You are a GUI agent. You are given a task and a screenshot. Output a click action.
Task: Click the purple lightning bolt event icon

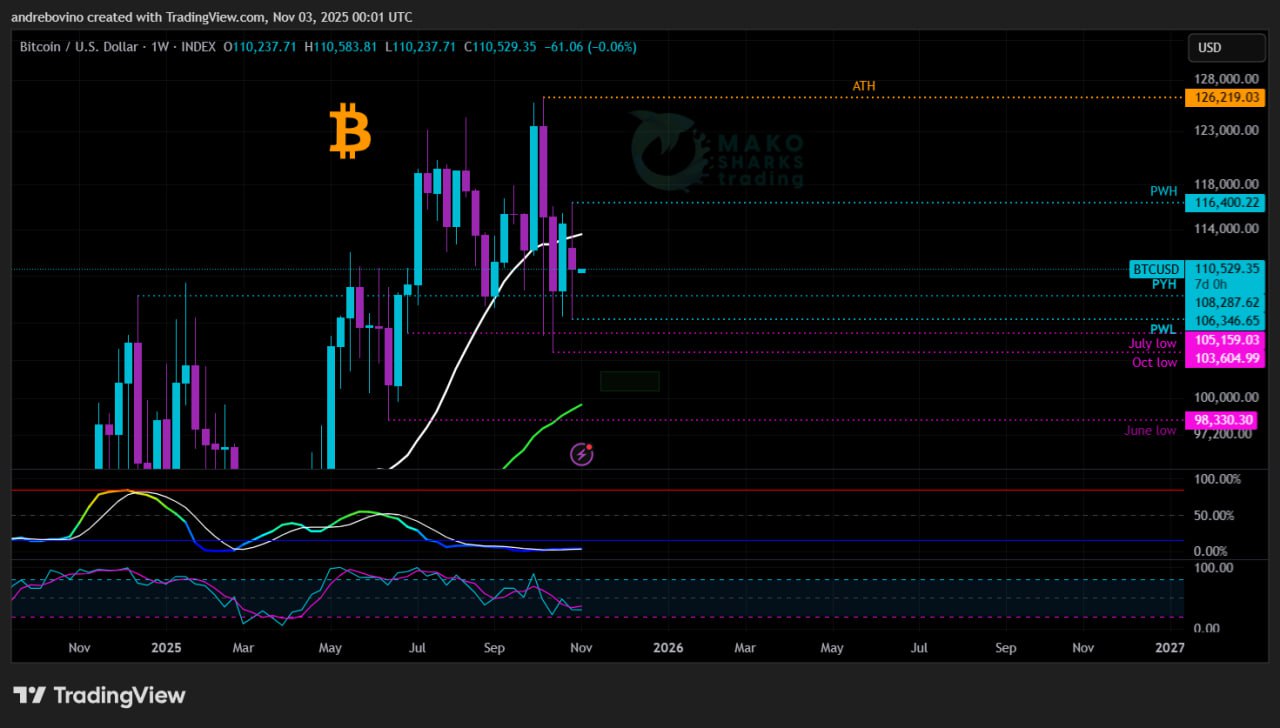click(582, 455)
